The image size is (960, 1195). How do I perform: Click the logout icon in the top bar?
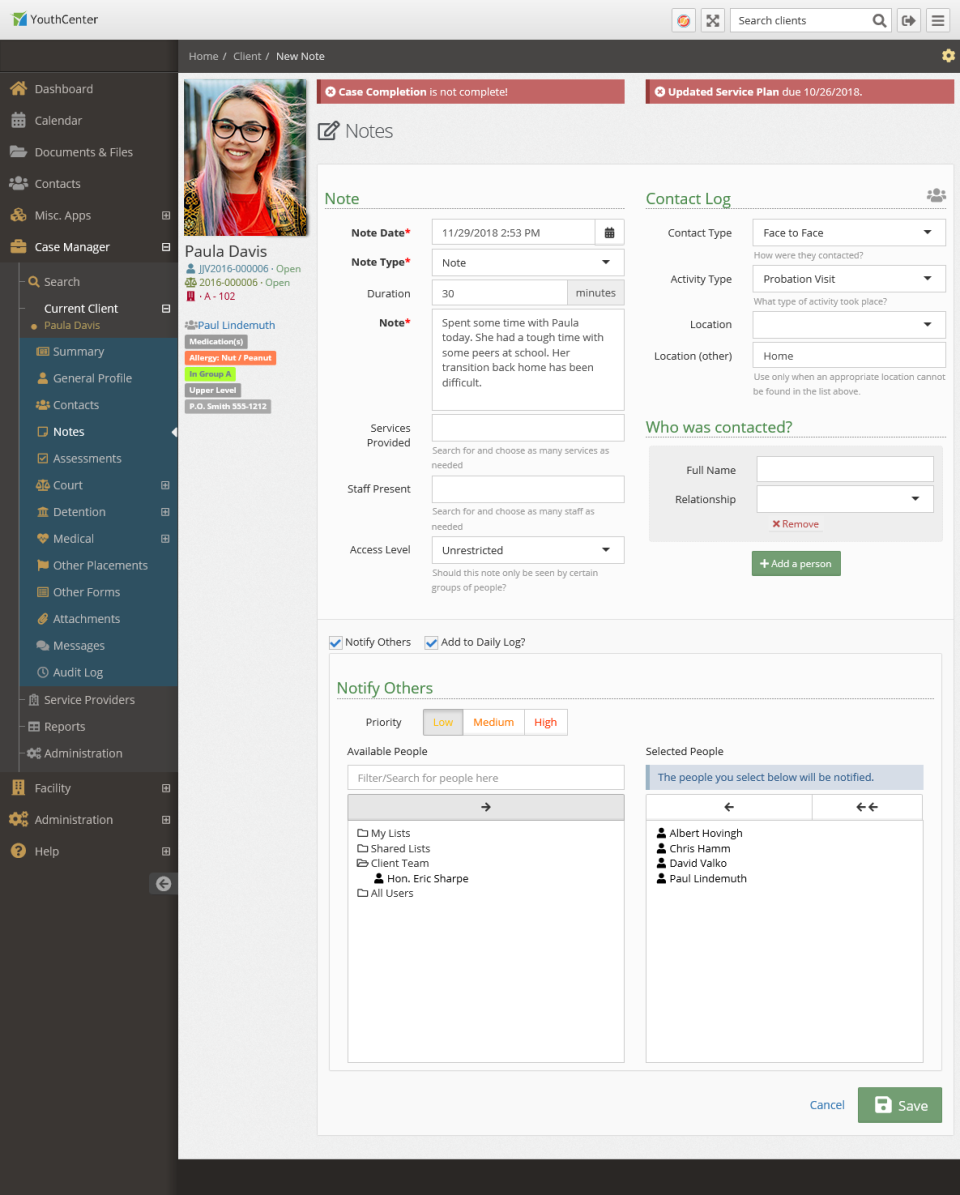tap(909, 20)
